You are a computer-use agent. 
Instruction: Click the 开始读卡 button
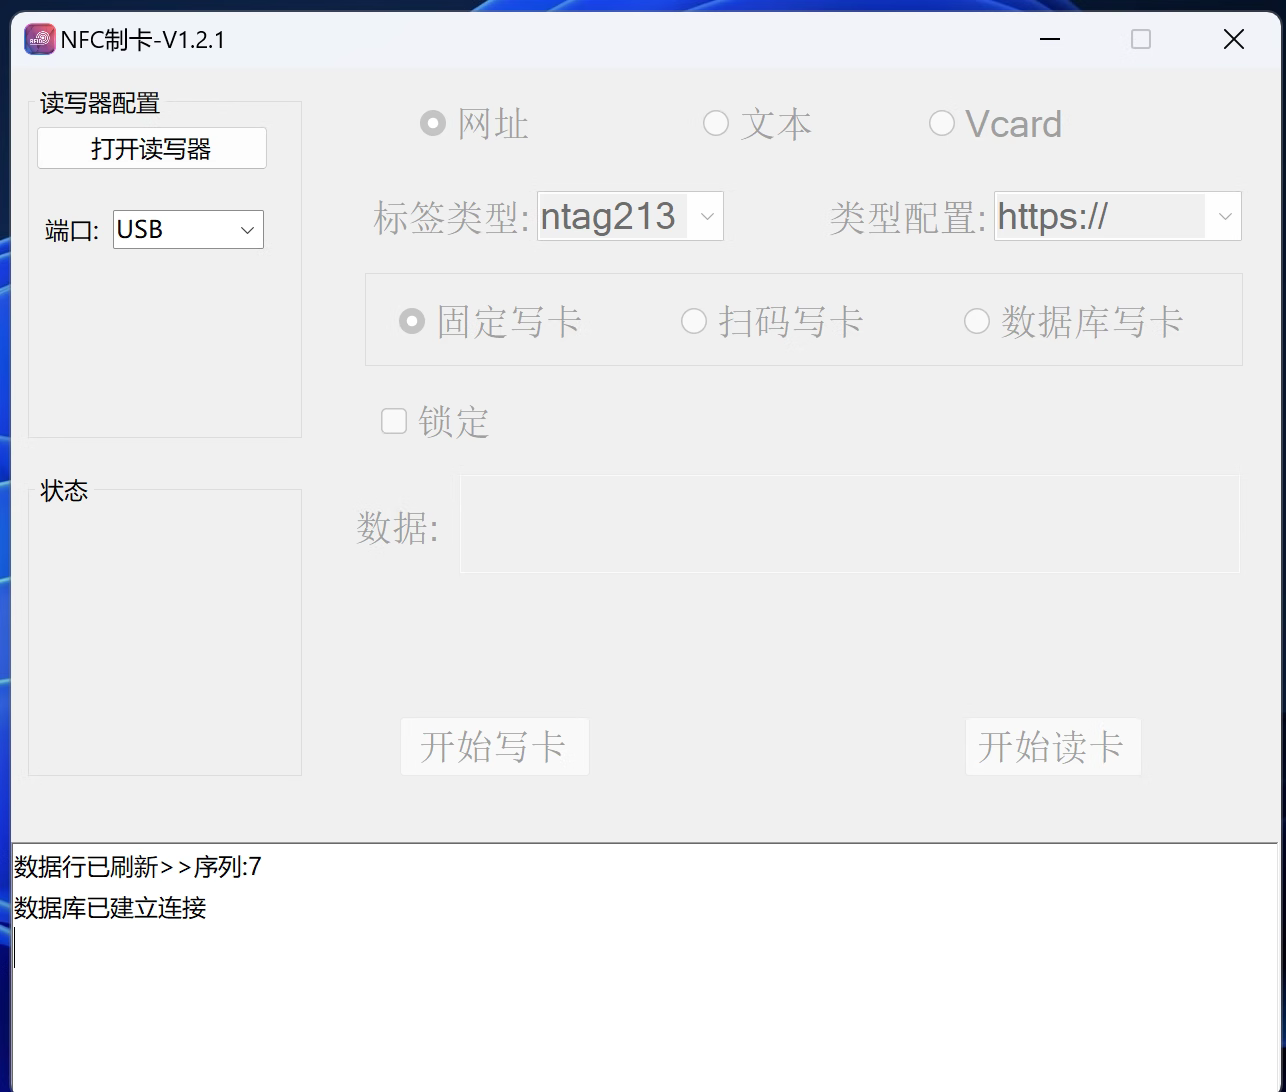[1053, 747]
